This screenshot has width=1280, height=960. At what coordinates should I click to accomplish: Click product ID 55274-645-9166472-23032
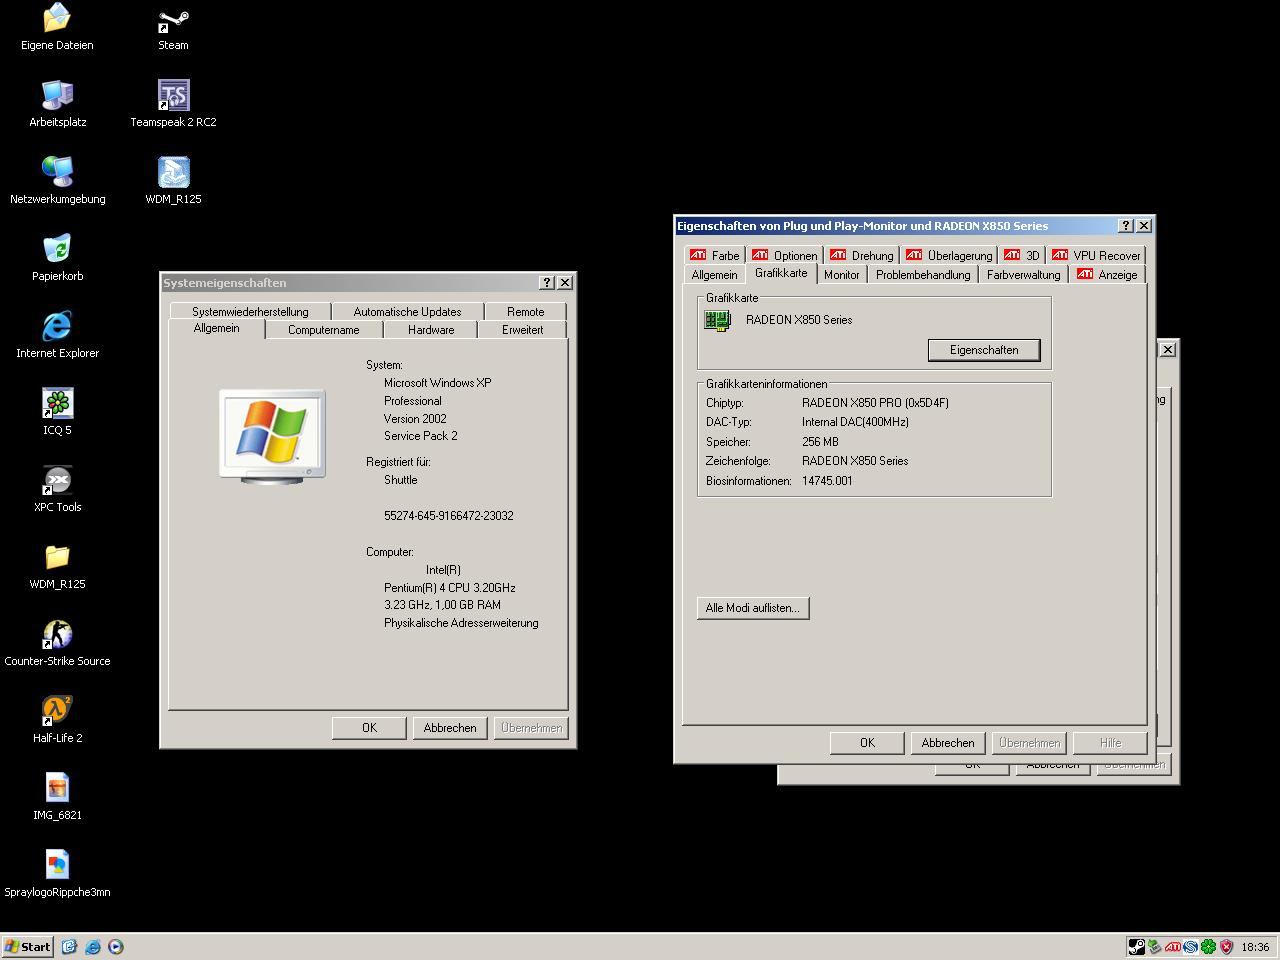pyautogui.click(x=449, y=516)
